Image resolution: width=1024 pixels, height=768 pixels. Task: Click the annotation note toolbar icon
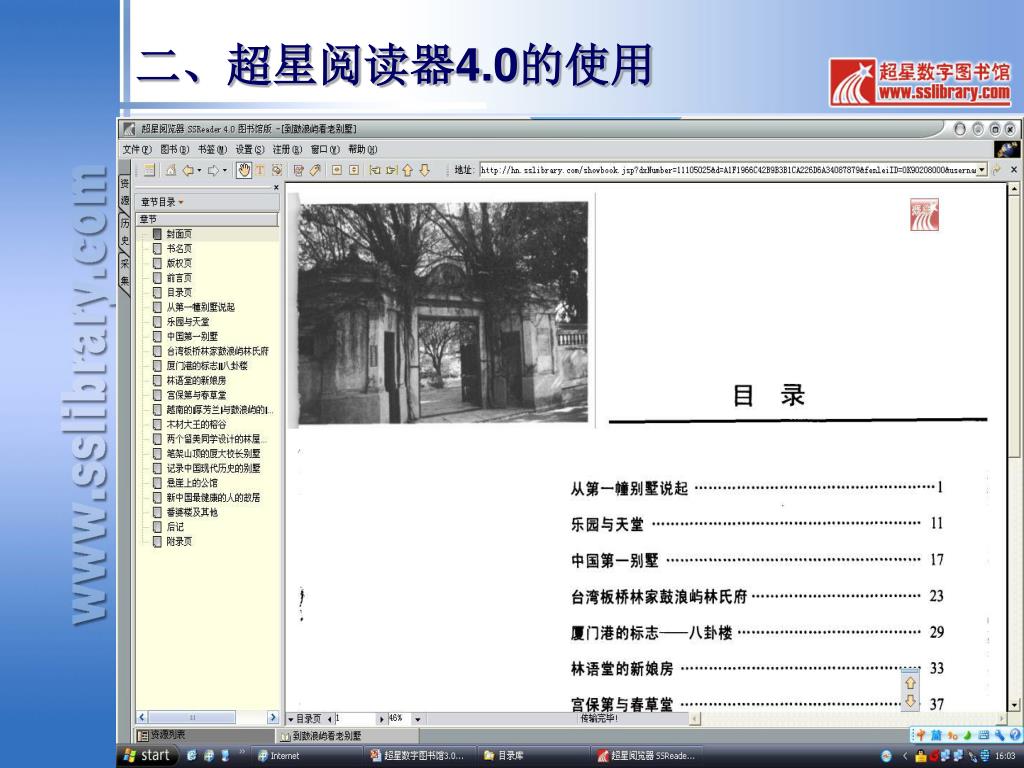click(x=298, y=170)
